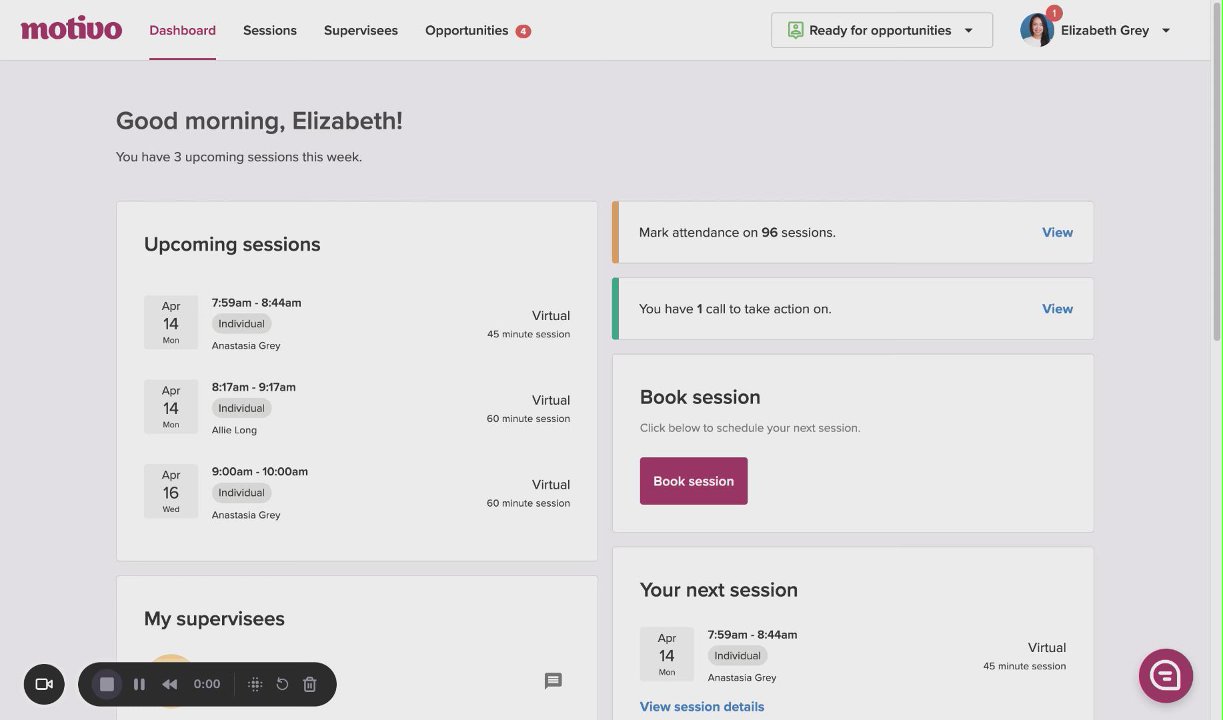Expand the Ready for opportunities dropdown
Viewport: 1223px width, 720px height.
tap(882, 30)
